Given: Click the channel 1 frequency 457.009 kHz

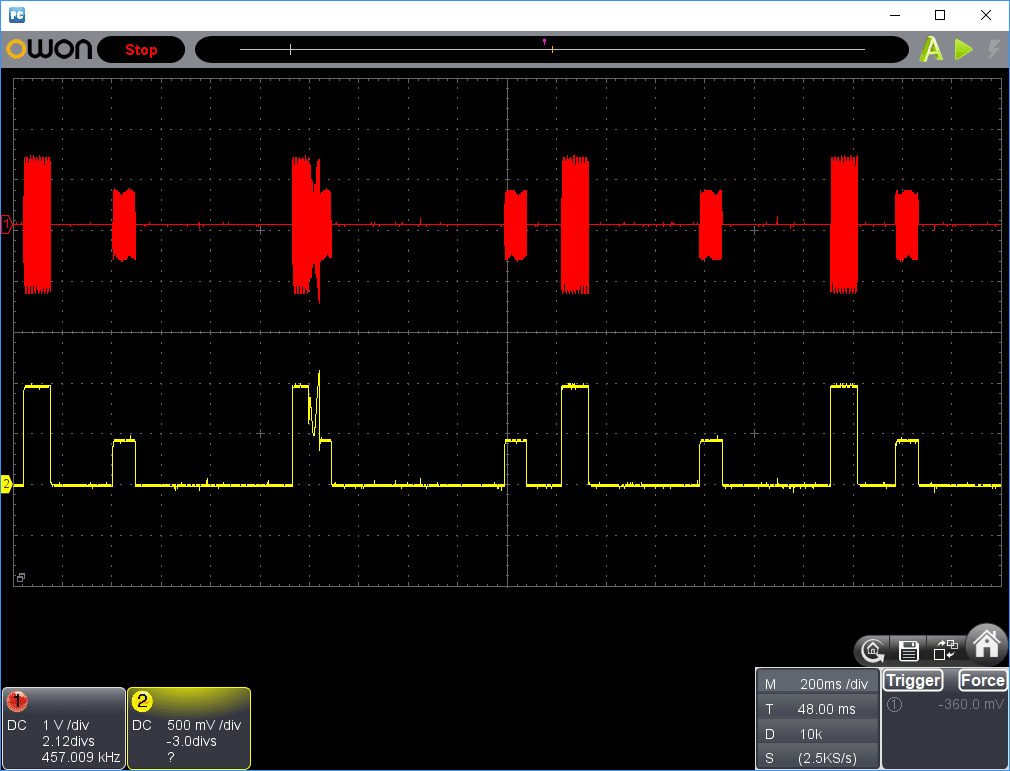Looking at the screenshot, I should [x=81, y=757].
